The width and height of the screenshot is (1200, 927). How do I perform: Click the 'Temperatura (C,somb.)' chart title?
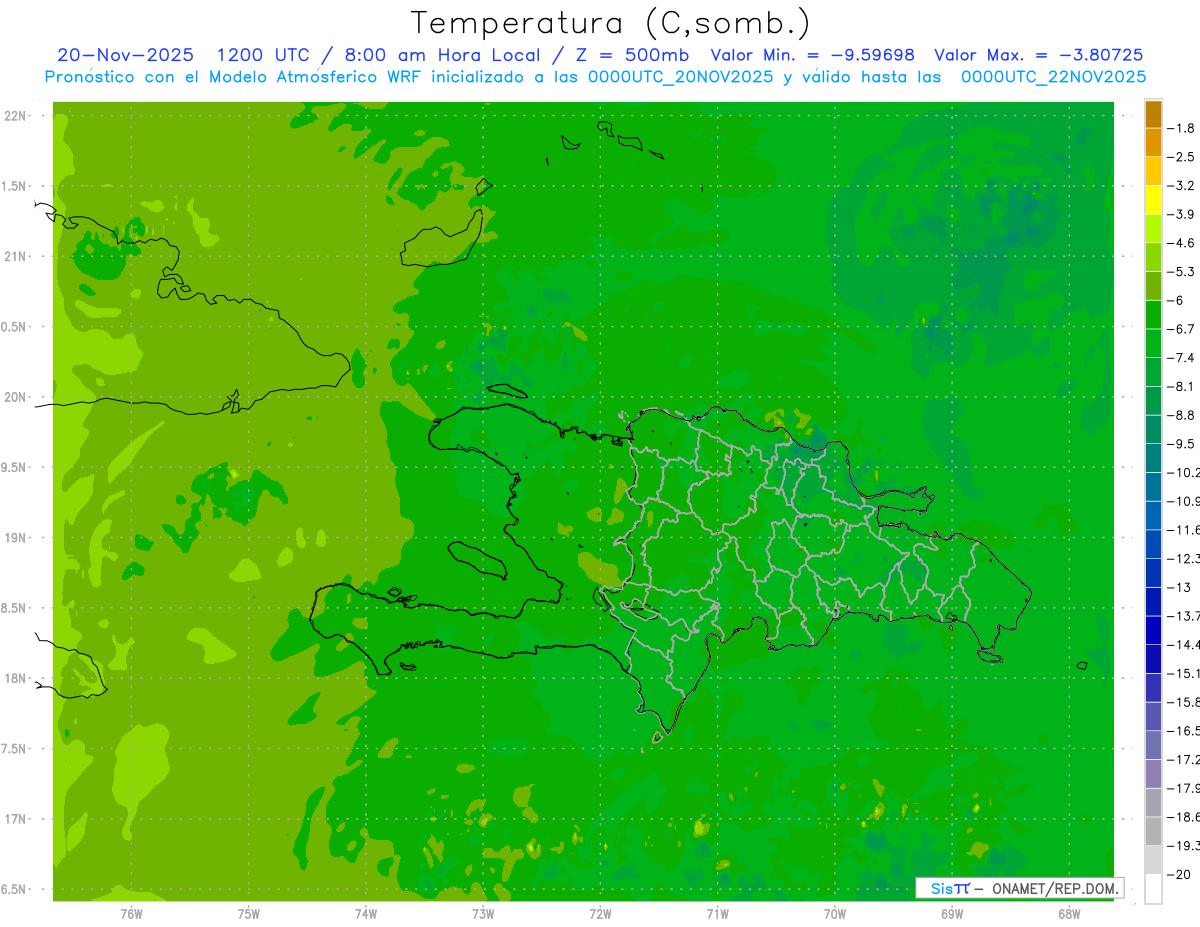[x=610, y=24]
